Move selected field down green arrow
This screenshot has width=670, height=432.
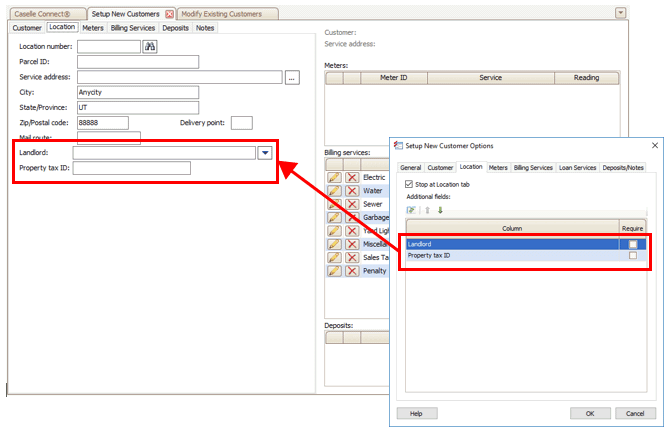(440, 210)
